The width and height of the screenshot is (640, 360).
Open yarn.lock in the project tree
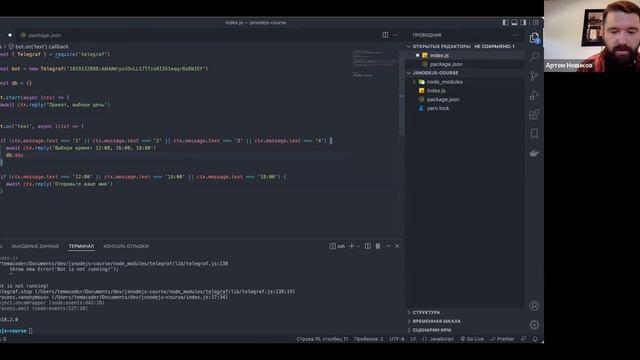(x=438, y=109)
